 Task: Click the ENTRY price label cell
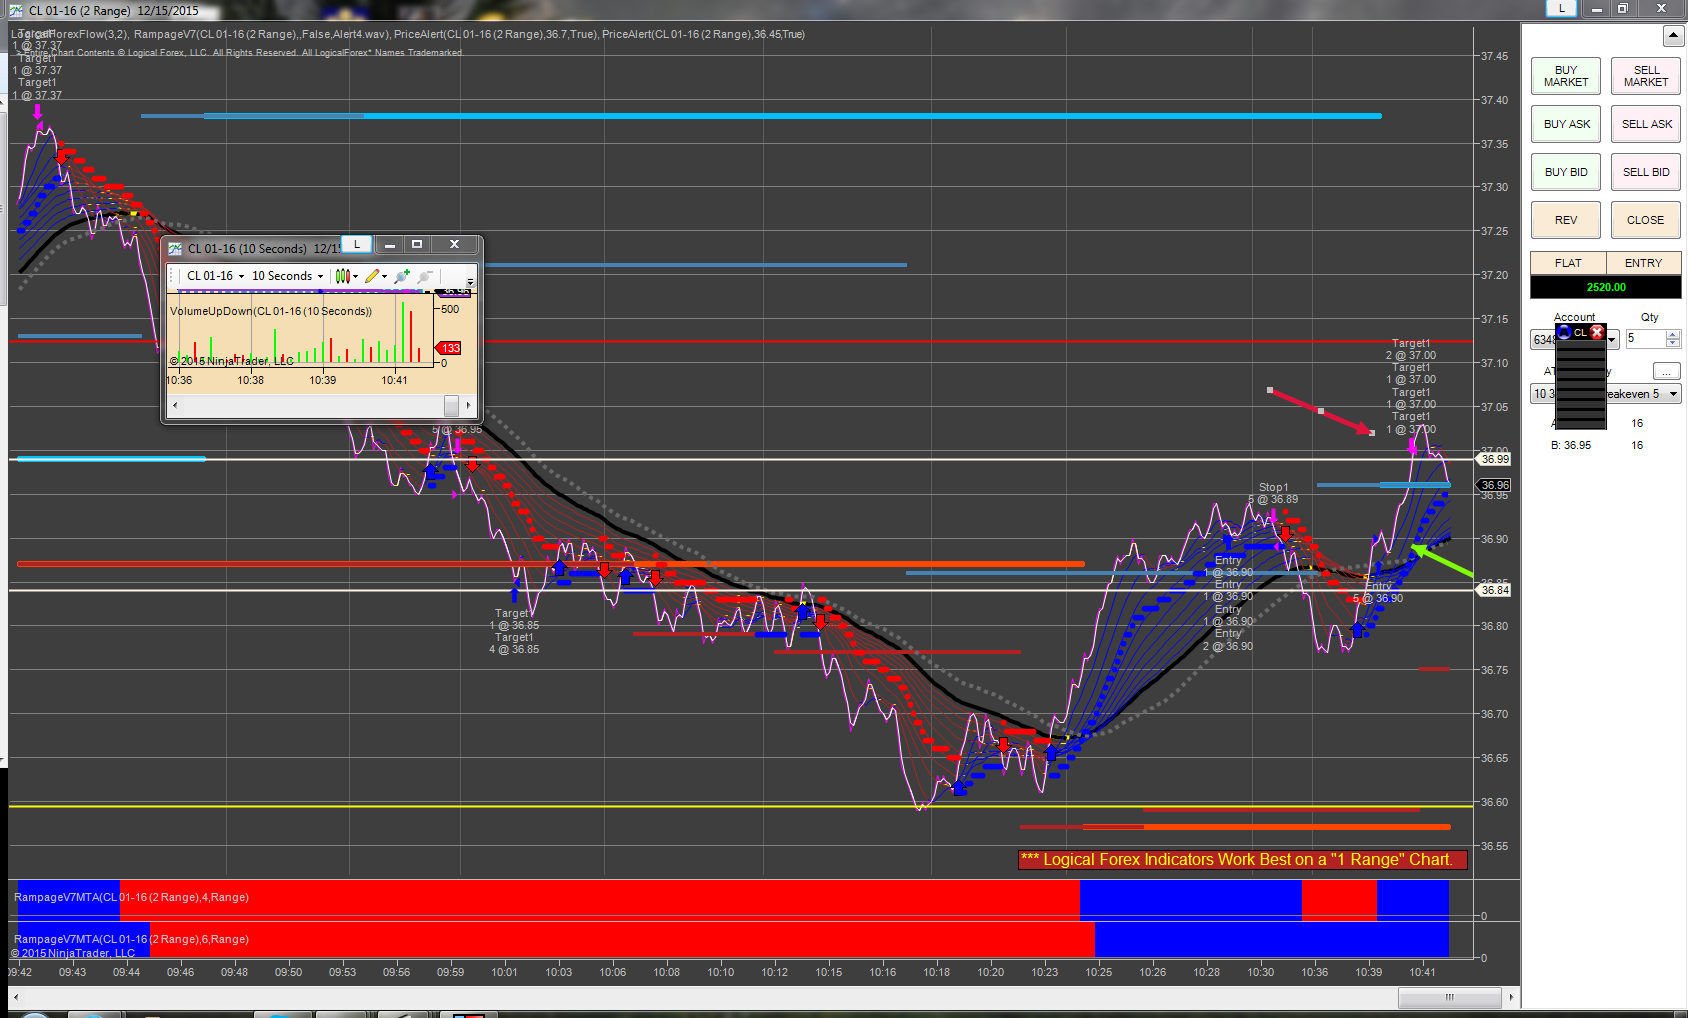pos(1643,263)
